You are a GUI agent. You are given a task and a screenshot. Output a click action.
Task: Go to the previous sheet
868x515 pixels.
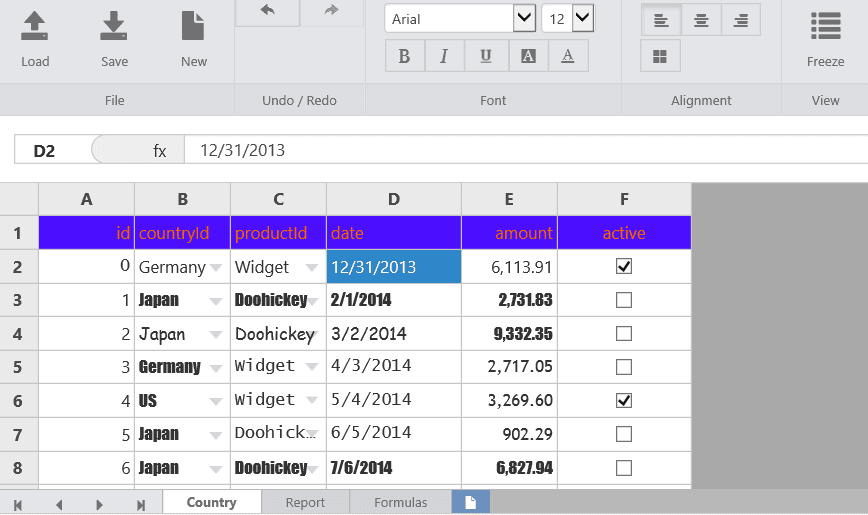[x=59, y=505]
